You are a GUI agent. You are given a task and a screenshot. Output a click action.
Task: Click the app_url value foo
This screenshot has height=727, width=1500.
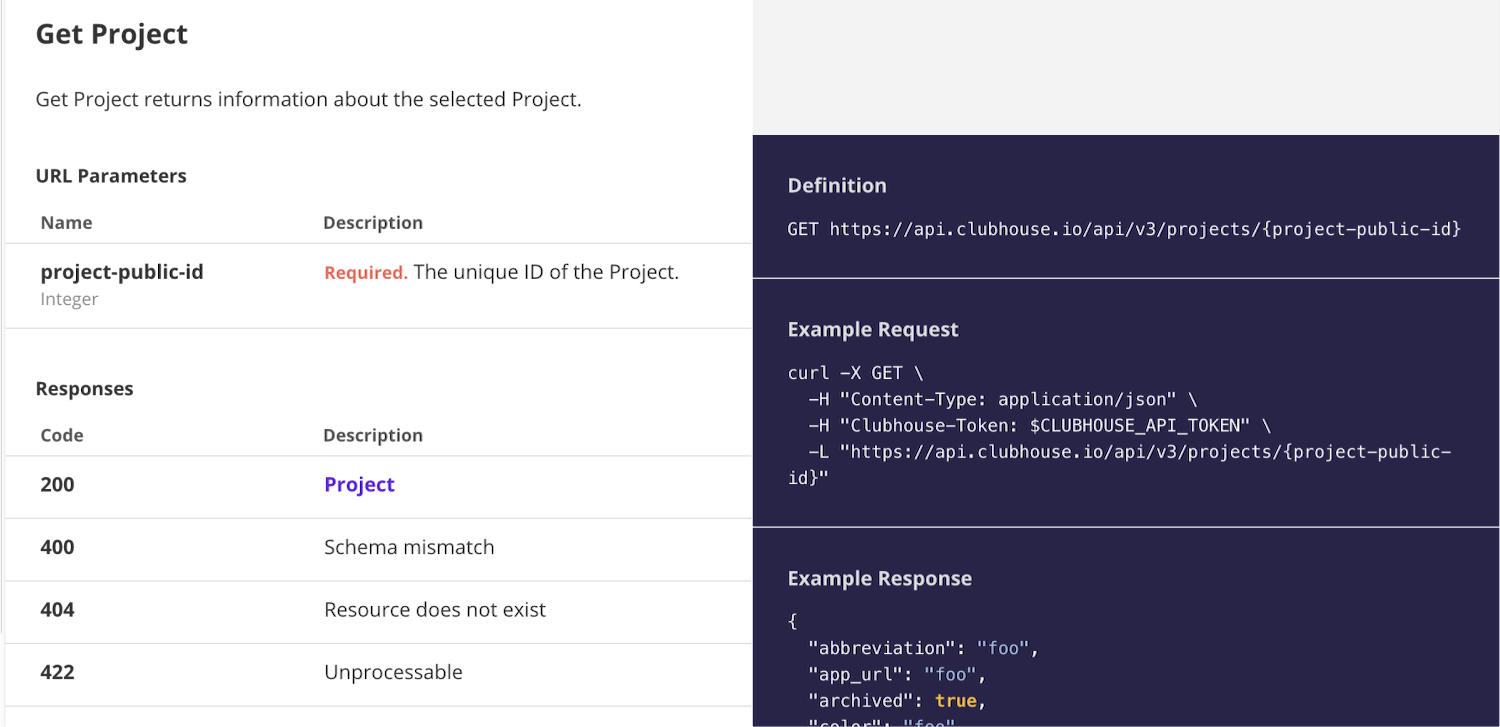[x=951, y=674]
